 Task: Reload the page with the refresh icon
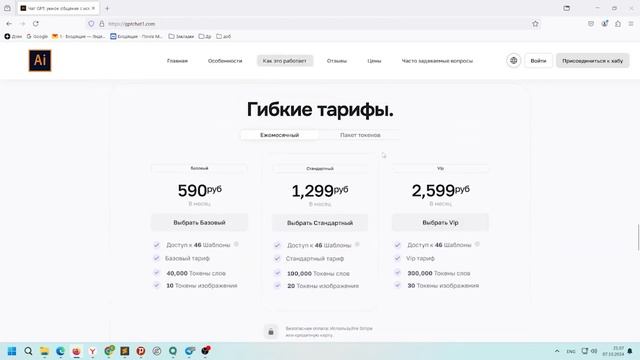point(36,24)
